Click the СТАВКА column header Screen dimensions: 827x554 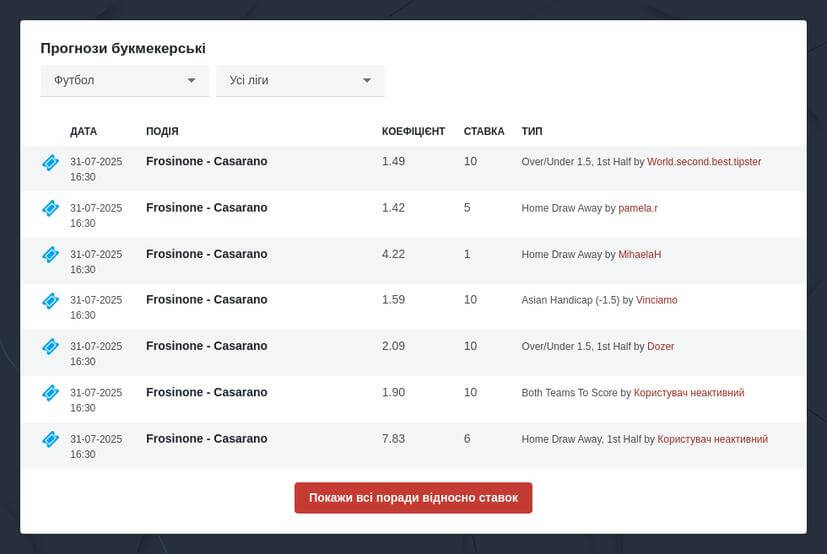(x=484, y=131)
